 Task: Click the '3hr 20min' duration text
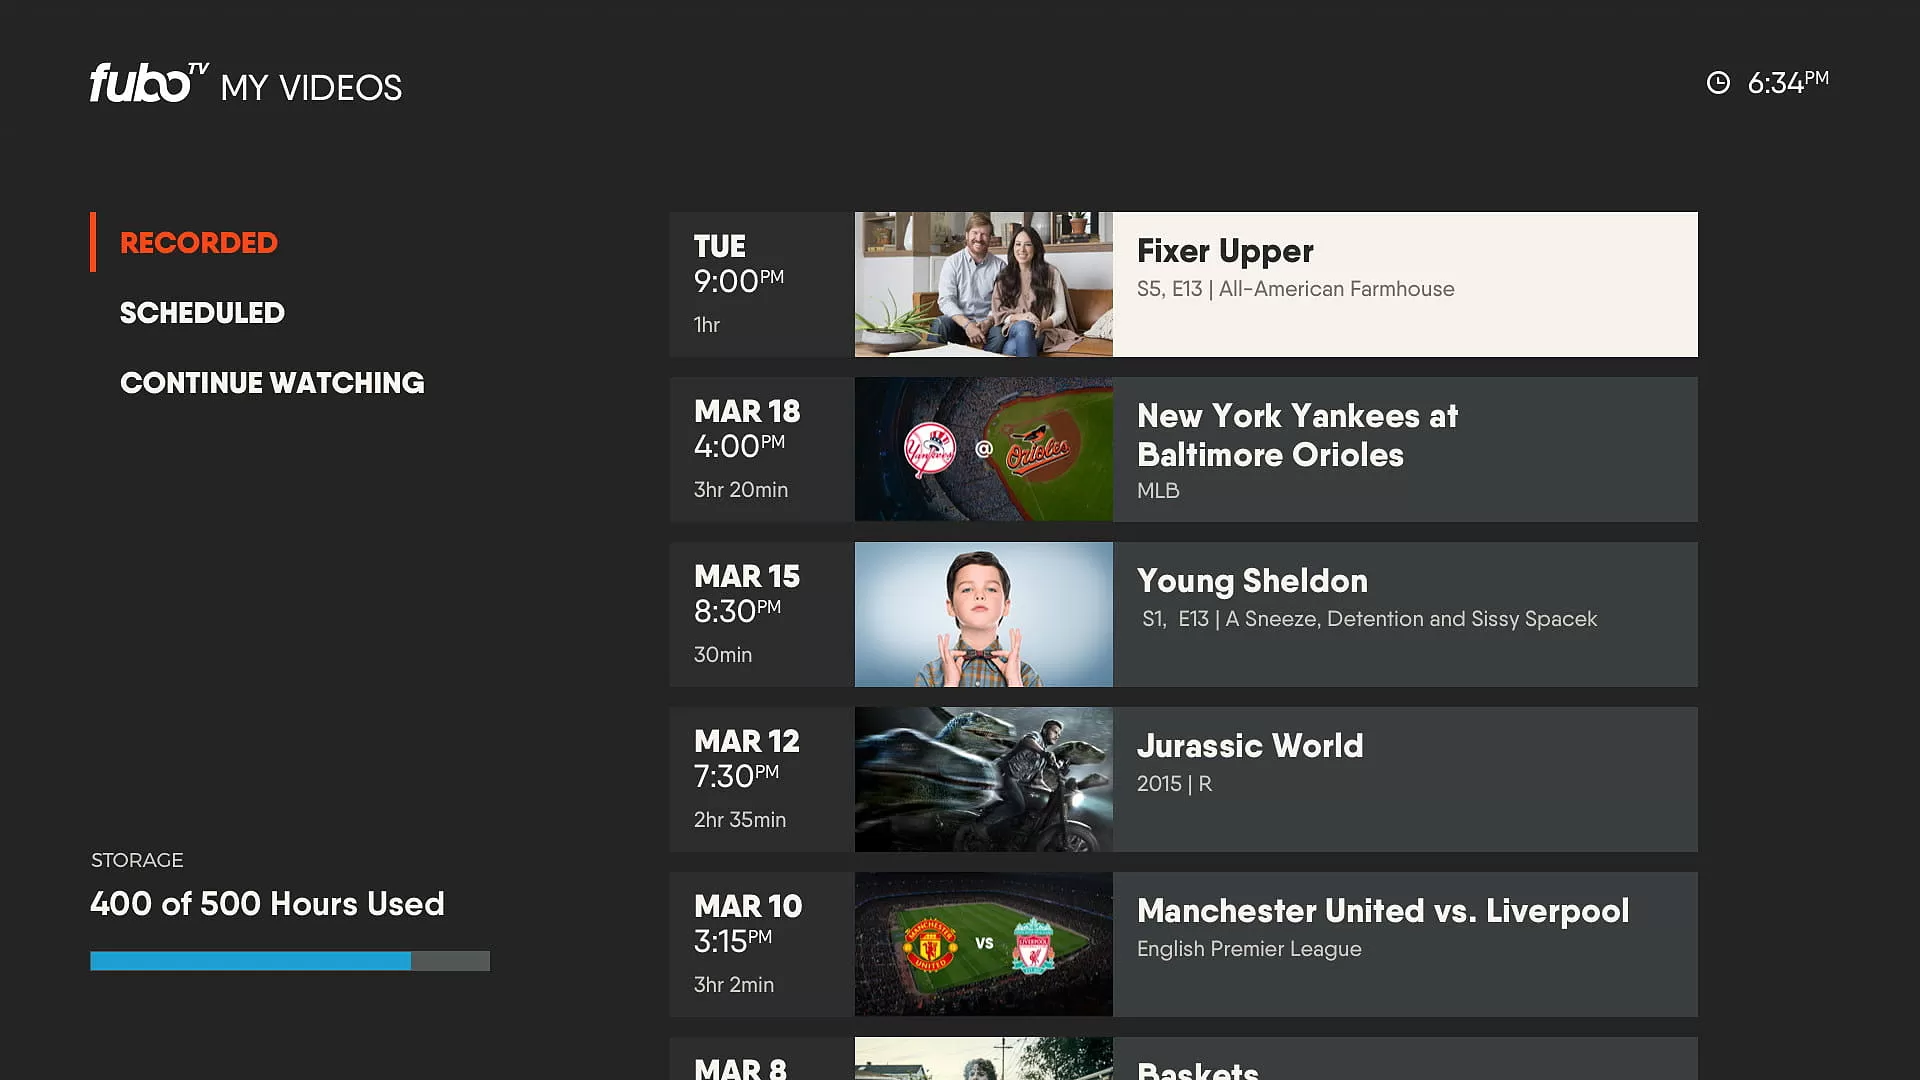[741, 490]
